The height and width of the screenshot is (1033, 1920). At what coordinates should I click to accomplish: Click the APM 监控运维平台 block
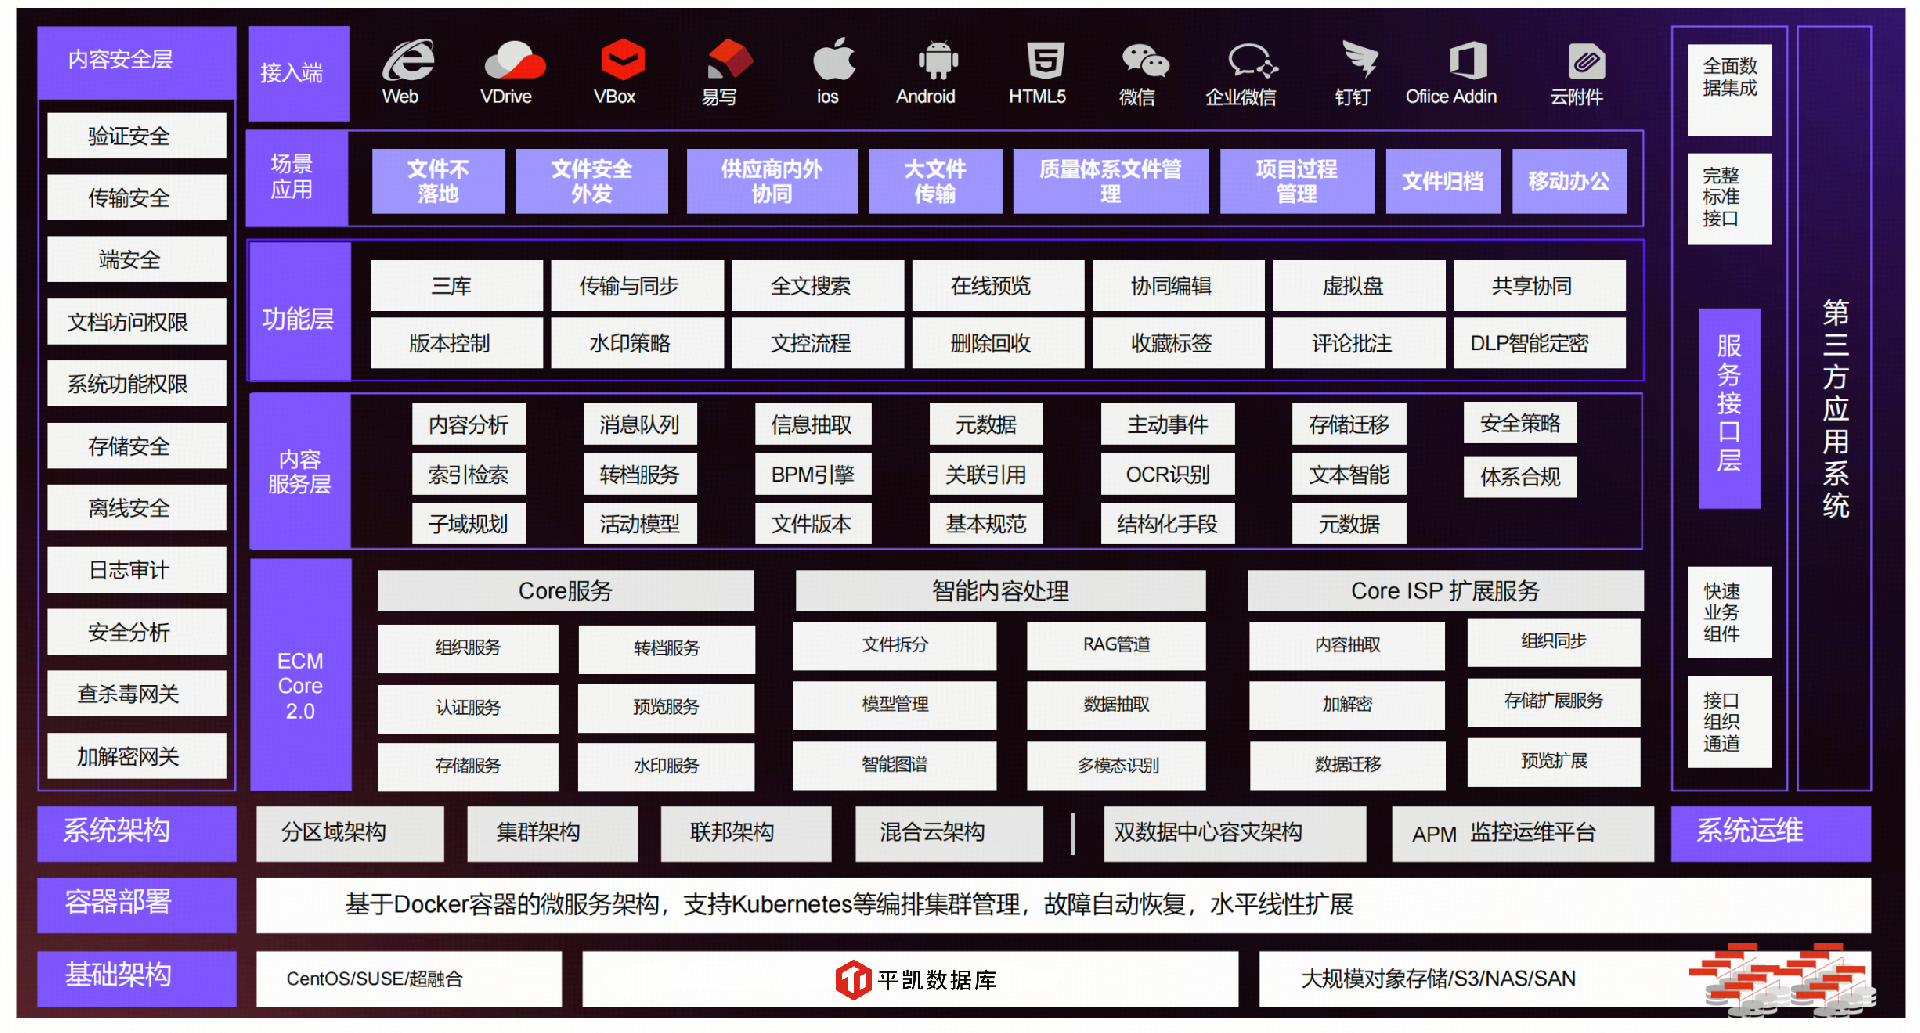coord(1521,833)
